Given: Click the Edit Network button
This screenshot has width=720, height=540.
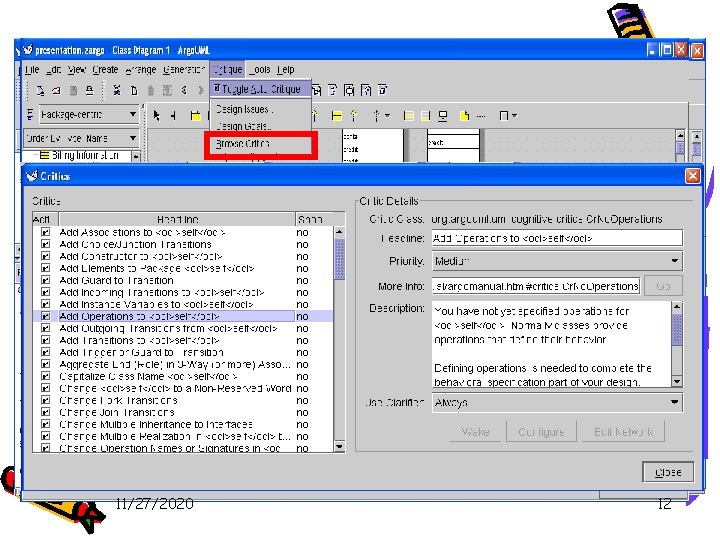Looking at the screenshot, I should click(x=623, y=432).
